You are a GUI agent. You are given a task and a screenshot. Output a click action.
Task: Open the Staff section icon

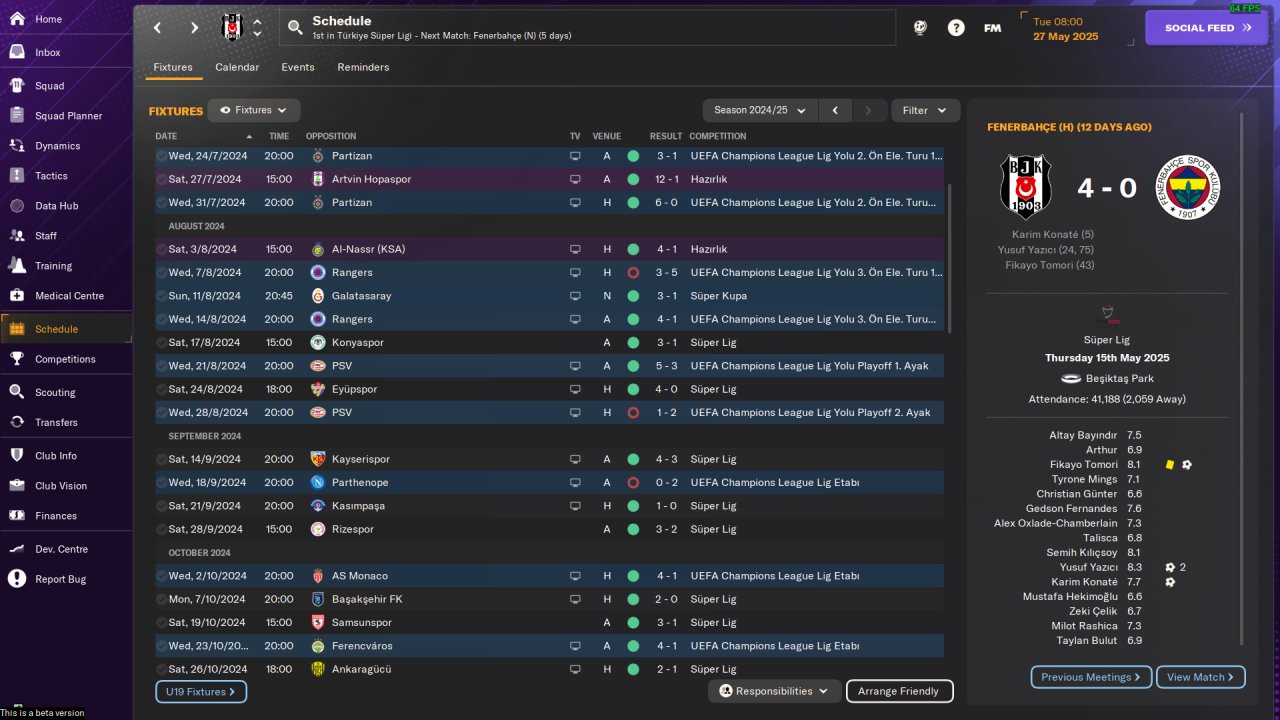(x=16, y=235)
